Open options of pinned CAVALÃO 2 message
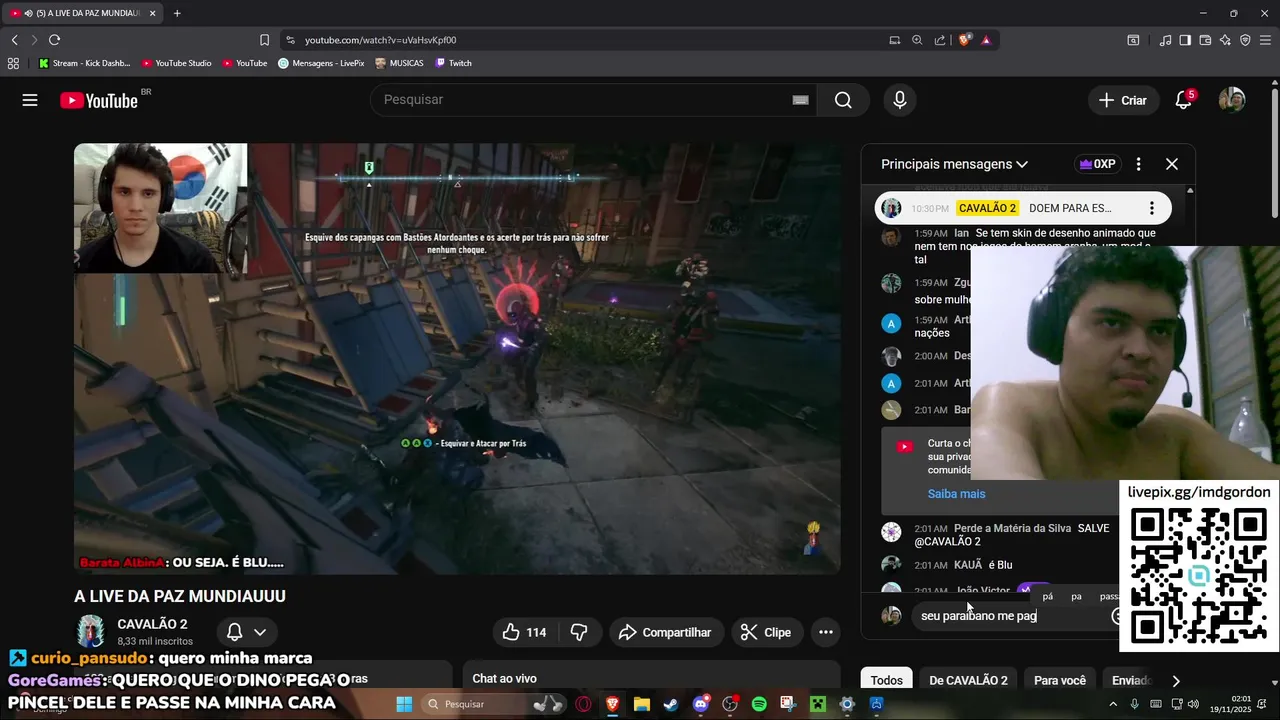Screen dimensions: 1280x720 click(1152, 208)
